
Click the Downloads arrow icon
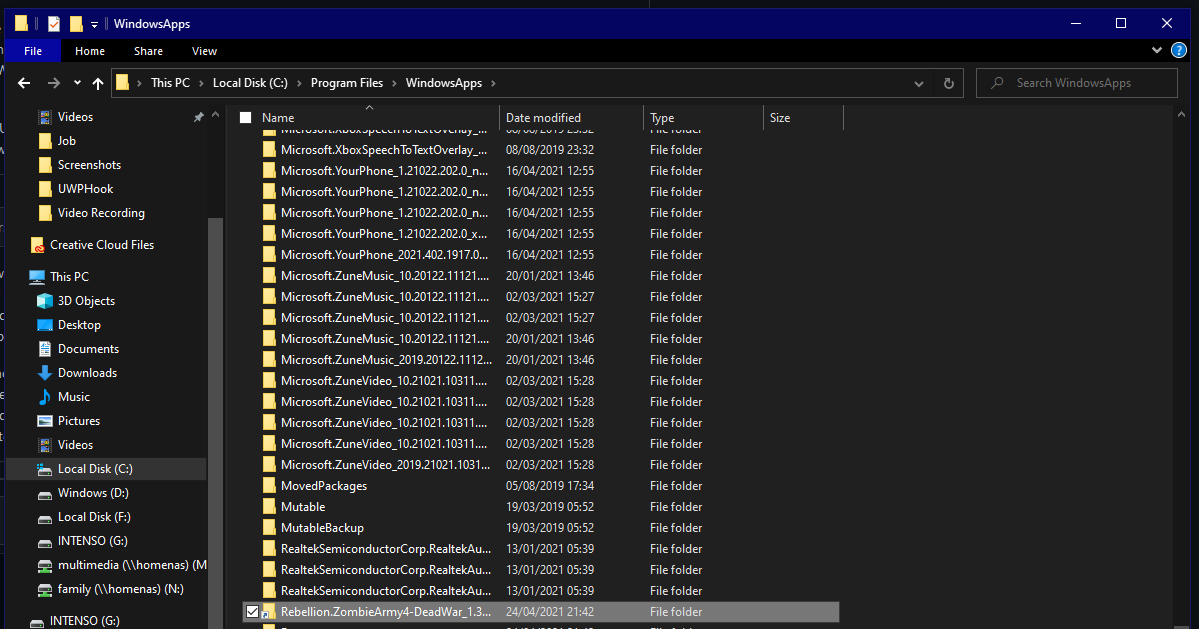[x=45, y=373]
